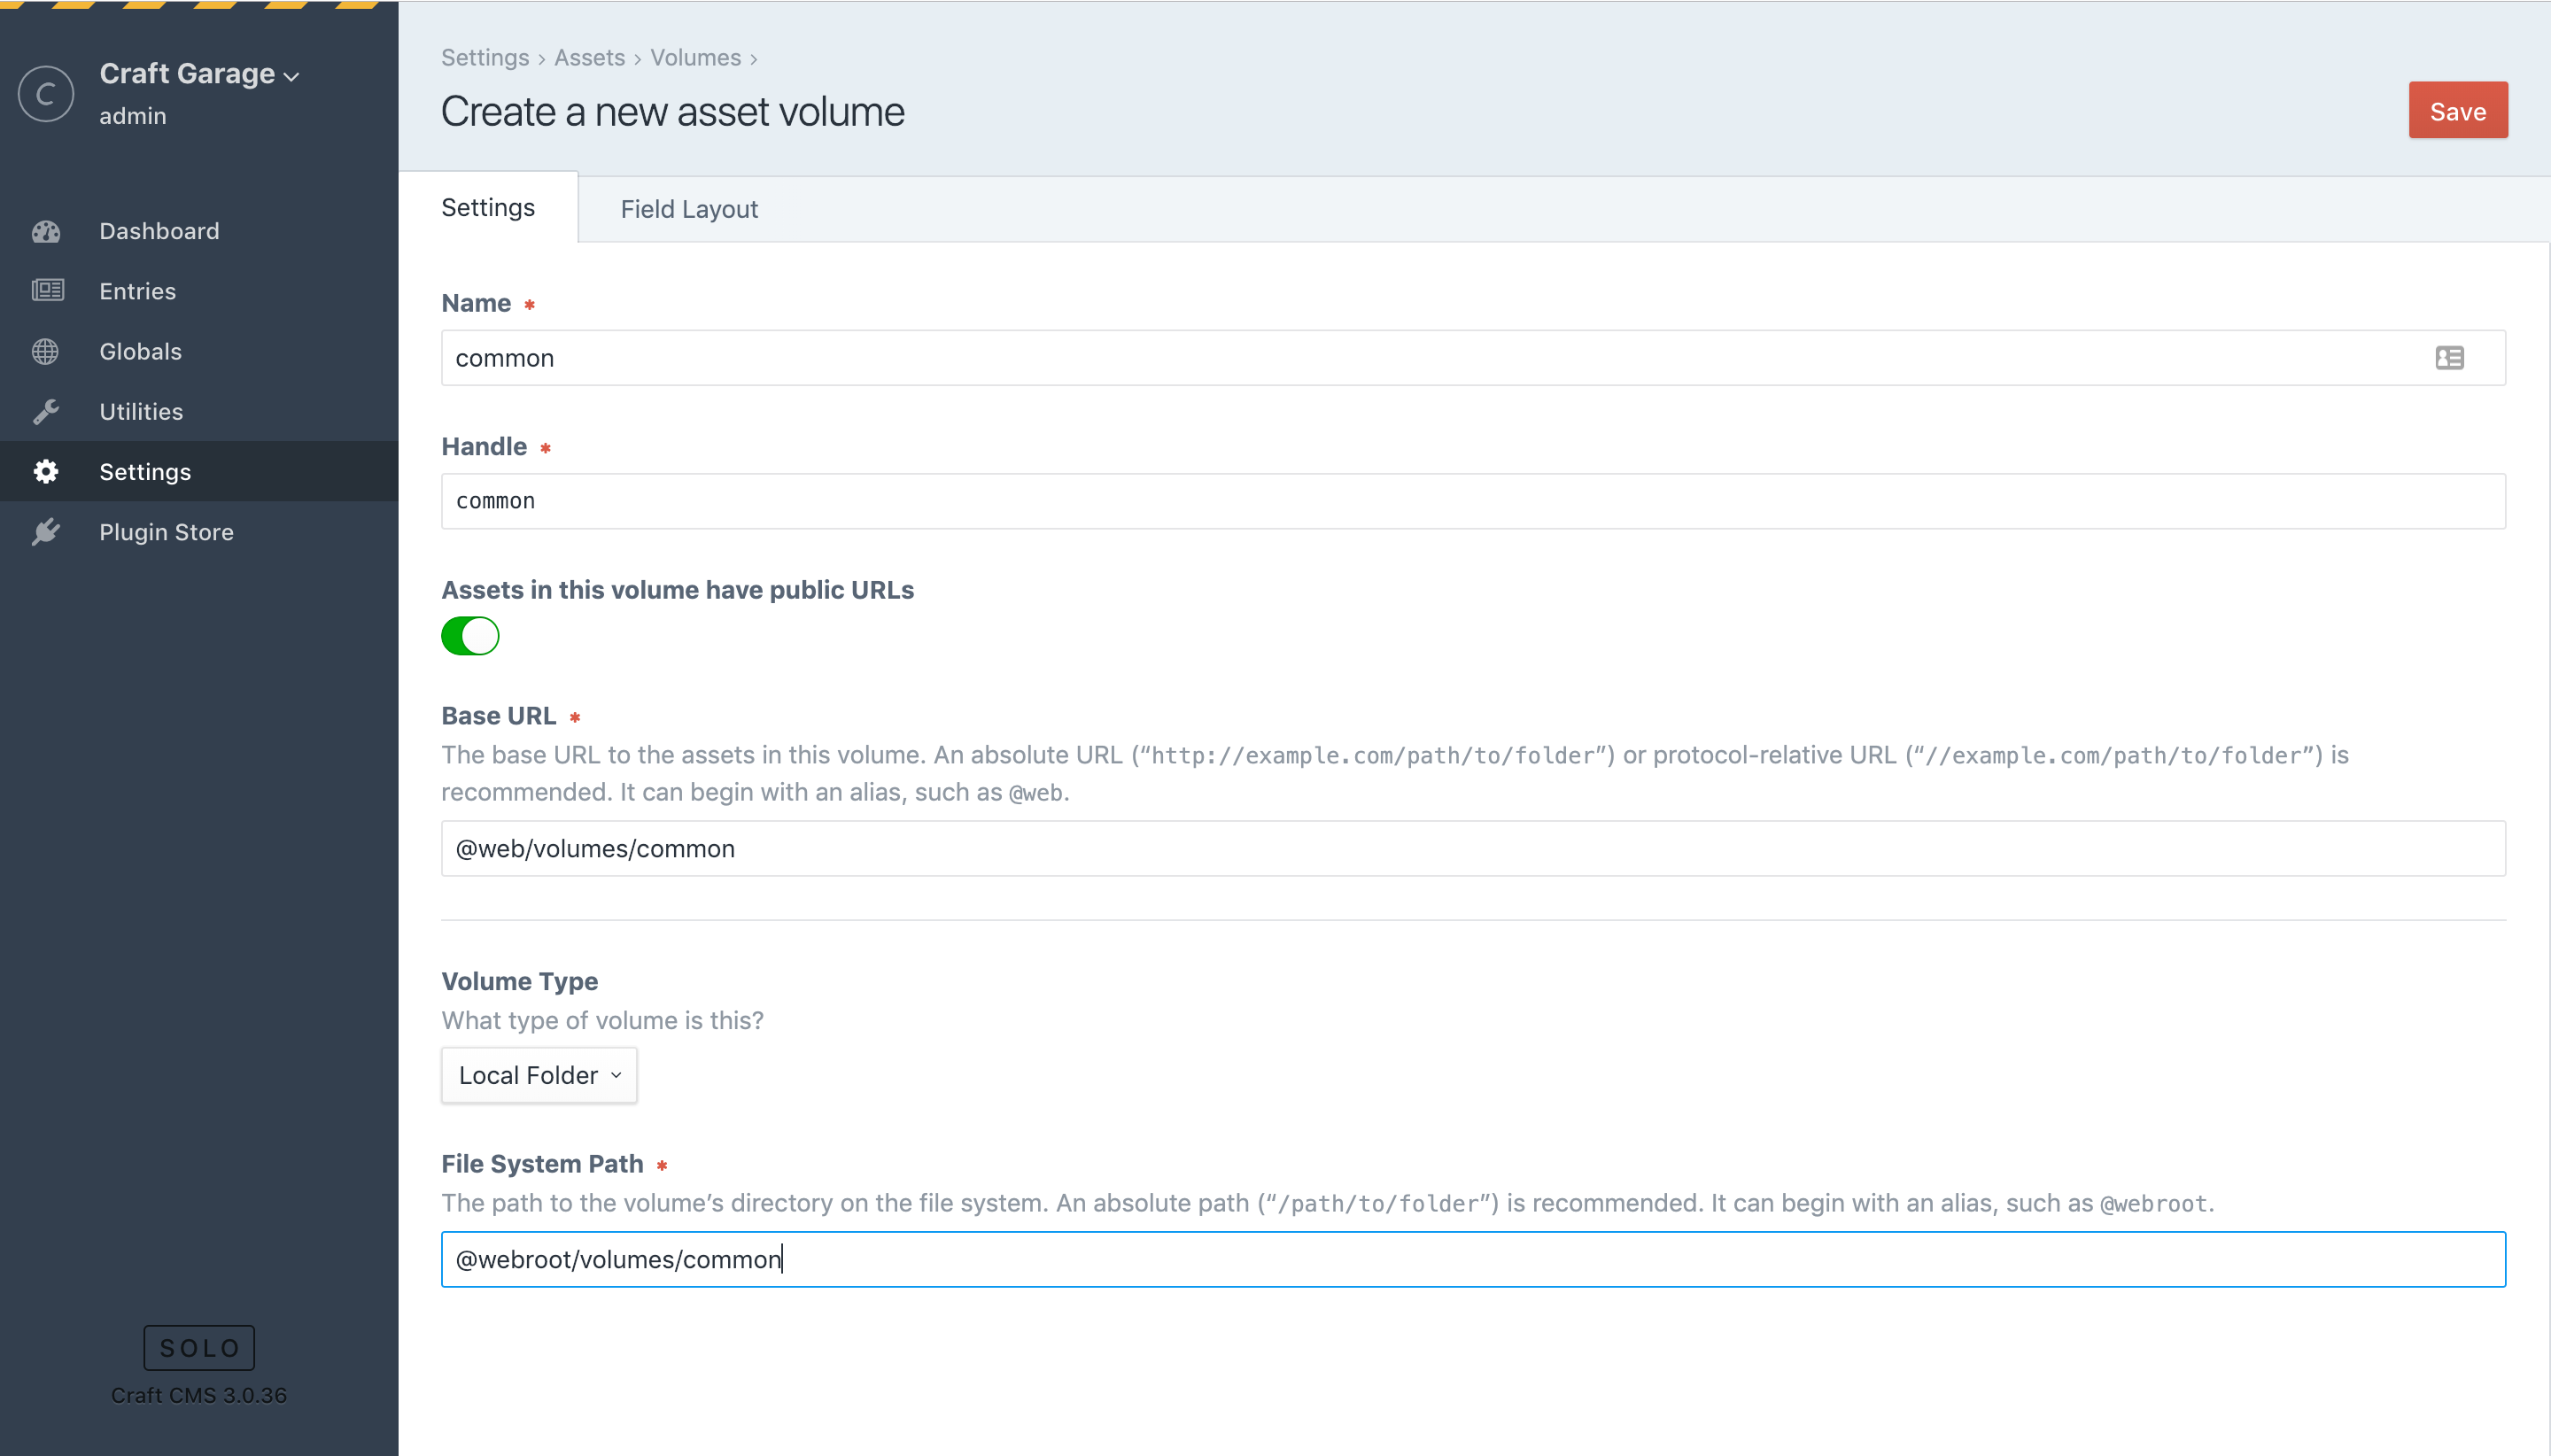Viewport: 2551px width, 1456px height.
Task: Click the Volume Type label
Action: pos(520,981)
